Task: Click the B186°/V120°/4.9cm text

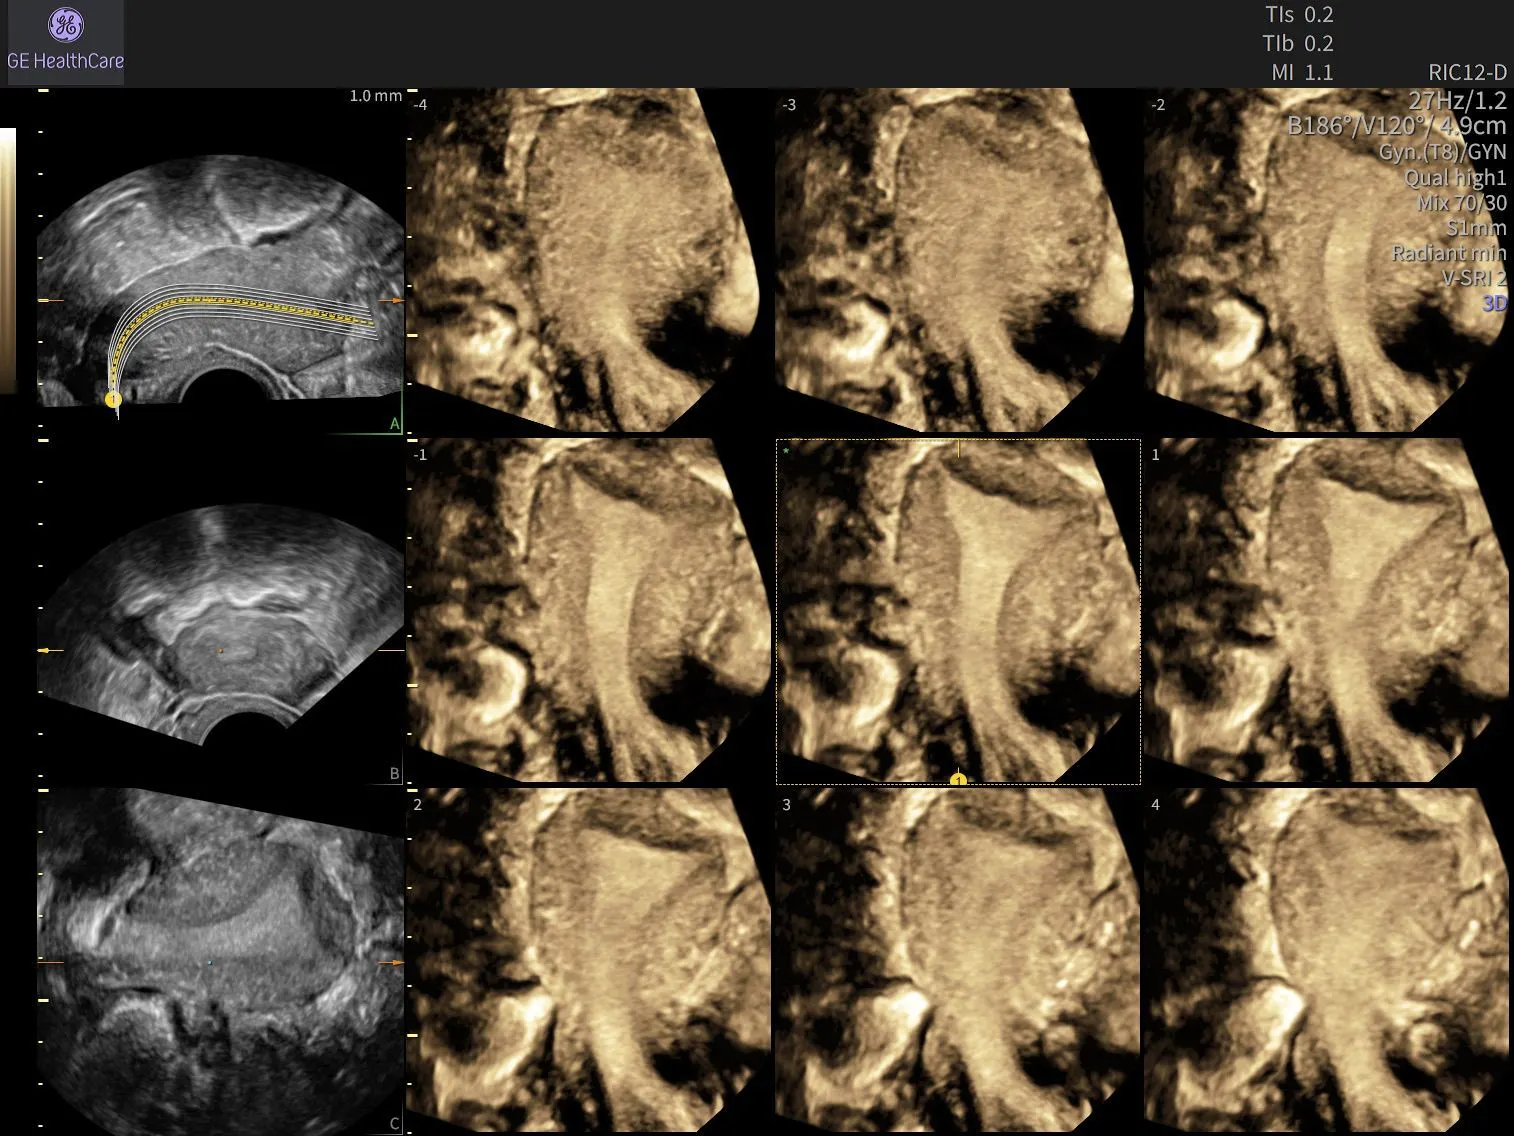Action: 1397,126
